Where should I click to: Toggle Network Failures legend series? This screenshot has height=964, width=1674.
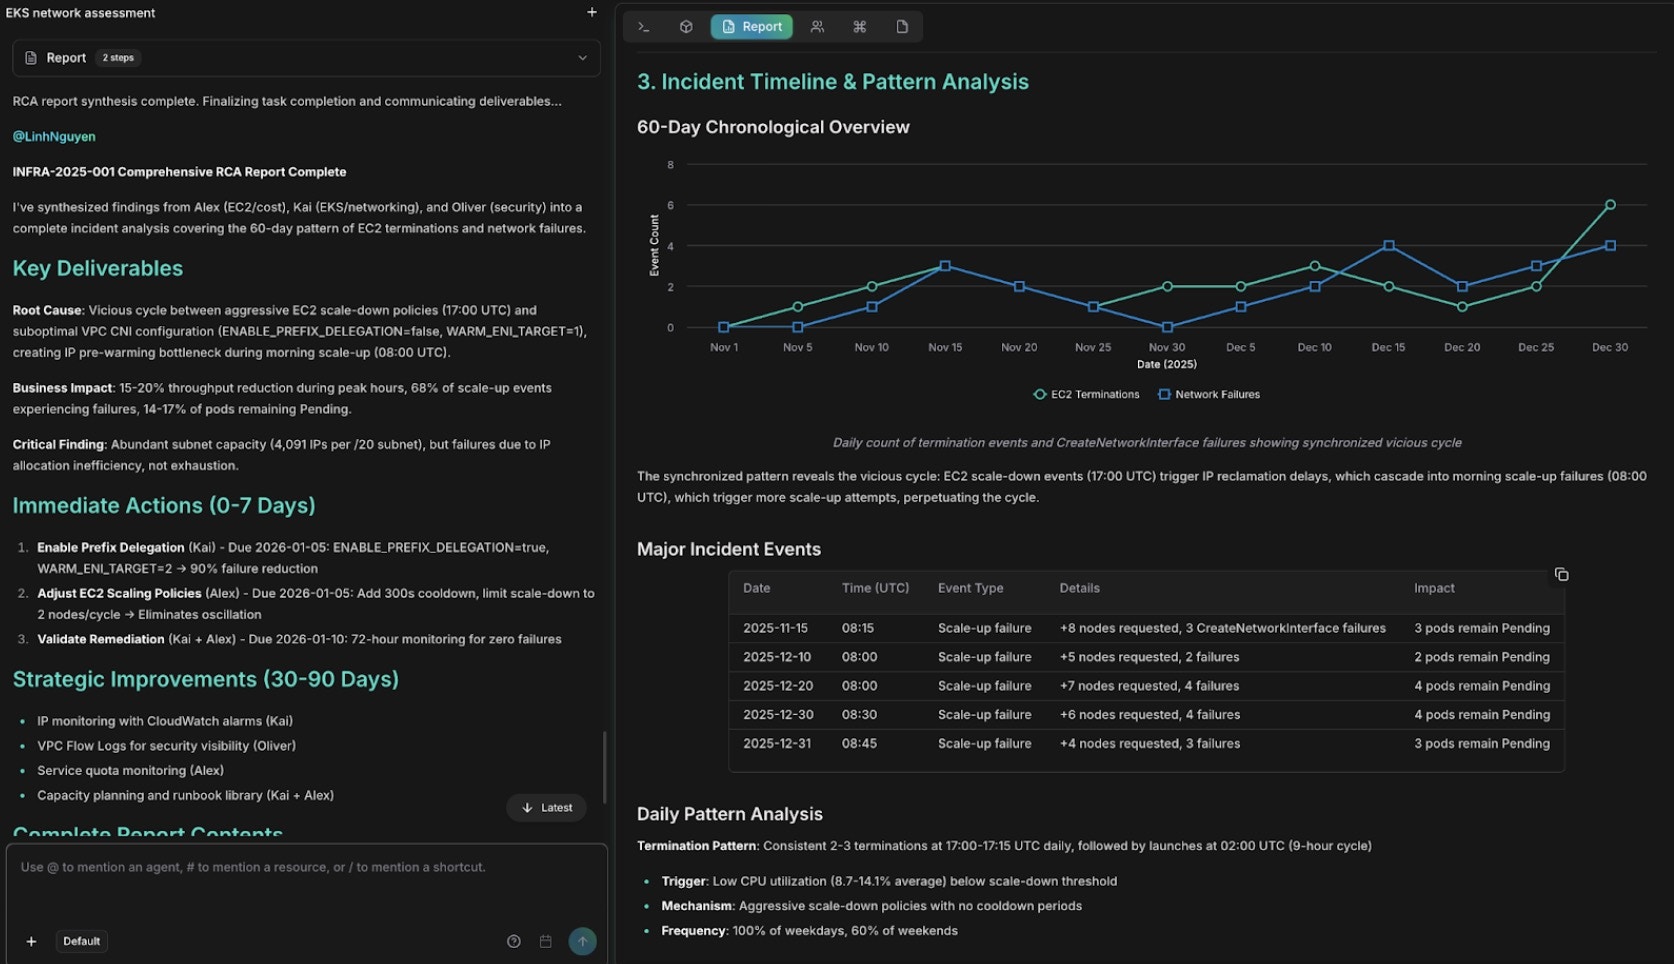tap(1208, 394)
